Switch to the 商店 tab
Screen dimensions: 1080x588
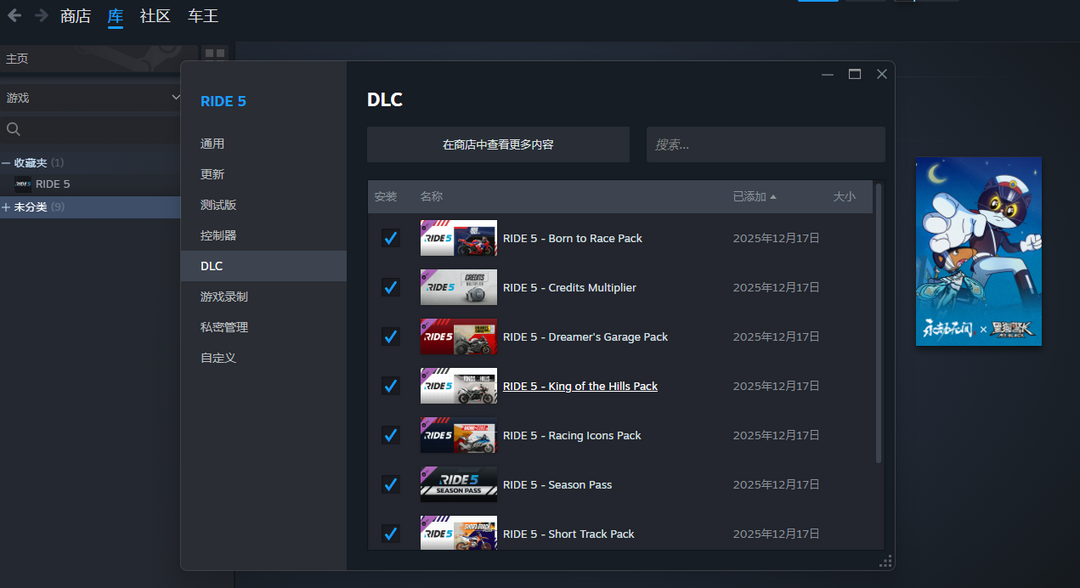point(75,16)
